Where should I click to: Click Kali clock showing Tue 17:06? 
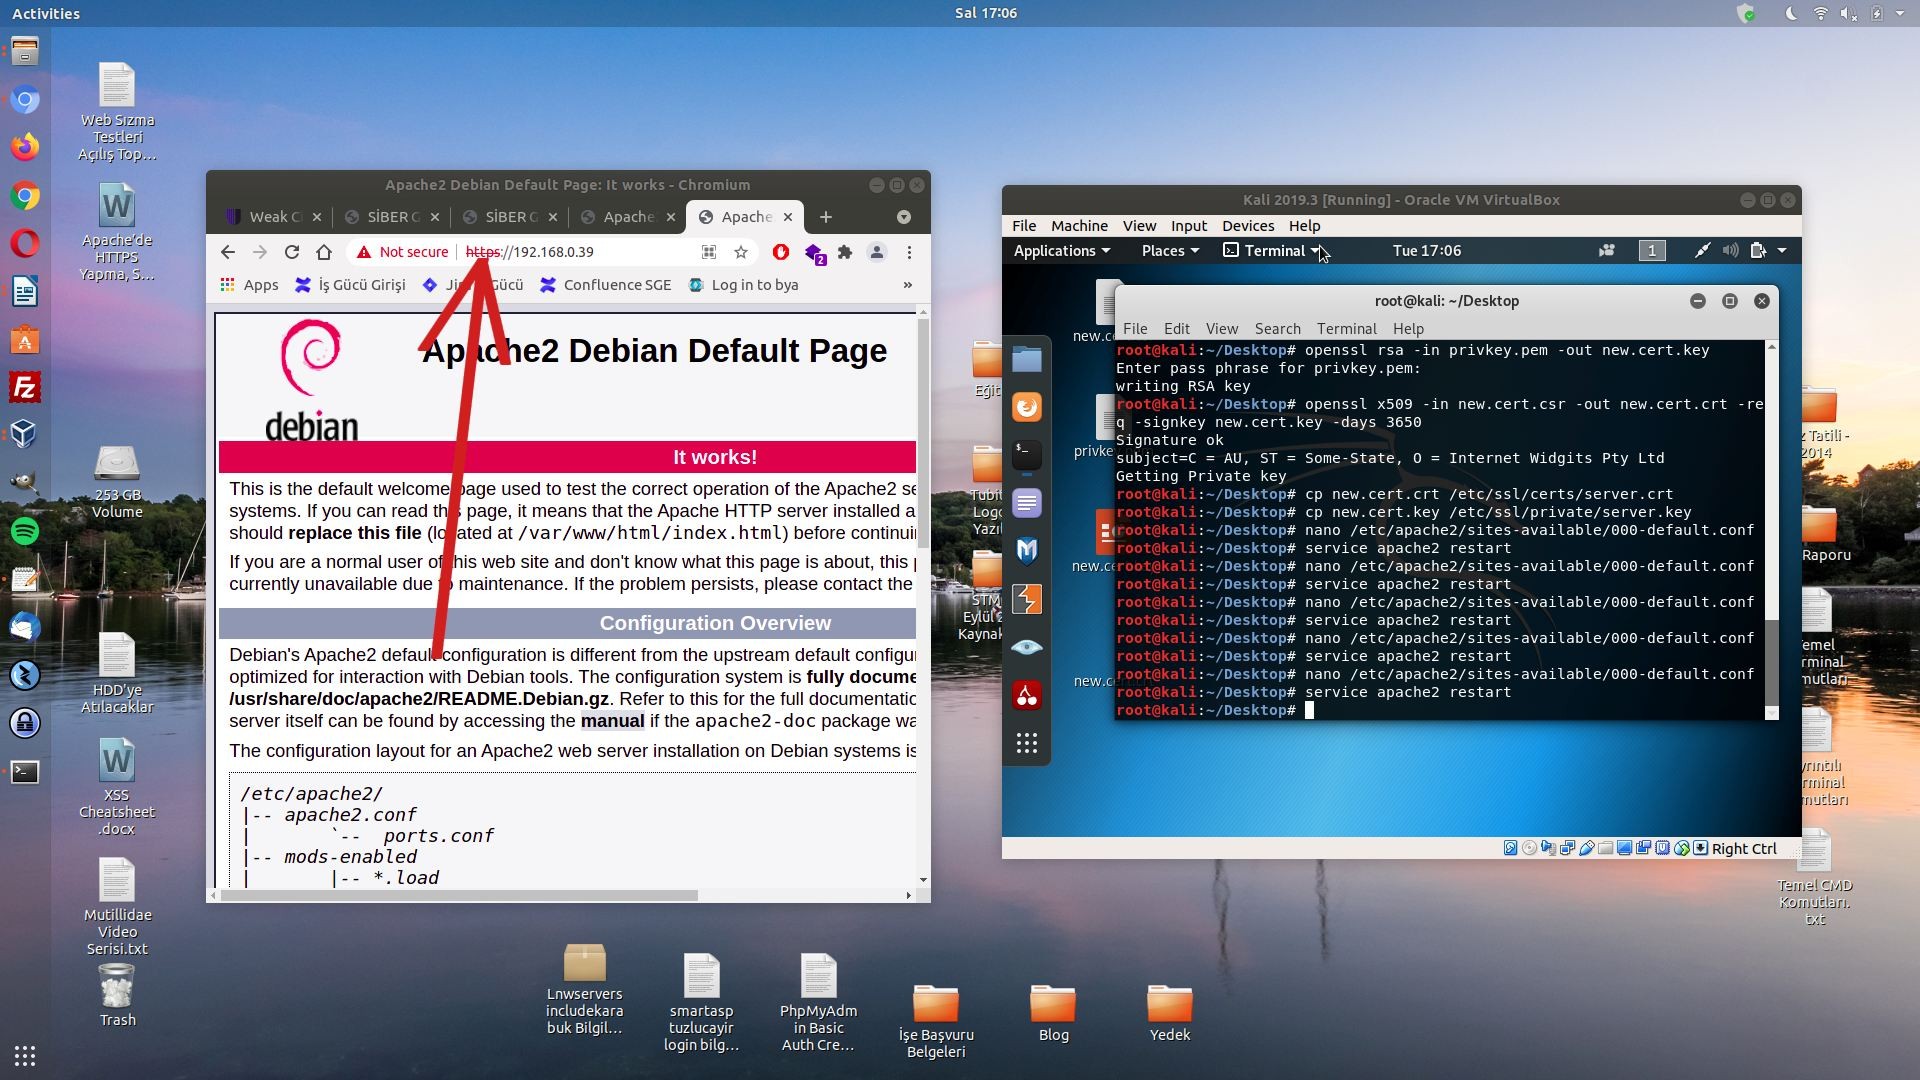[1427, 251]
